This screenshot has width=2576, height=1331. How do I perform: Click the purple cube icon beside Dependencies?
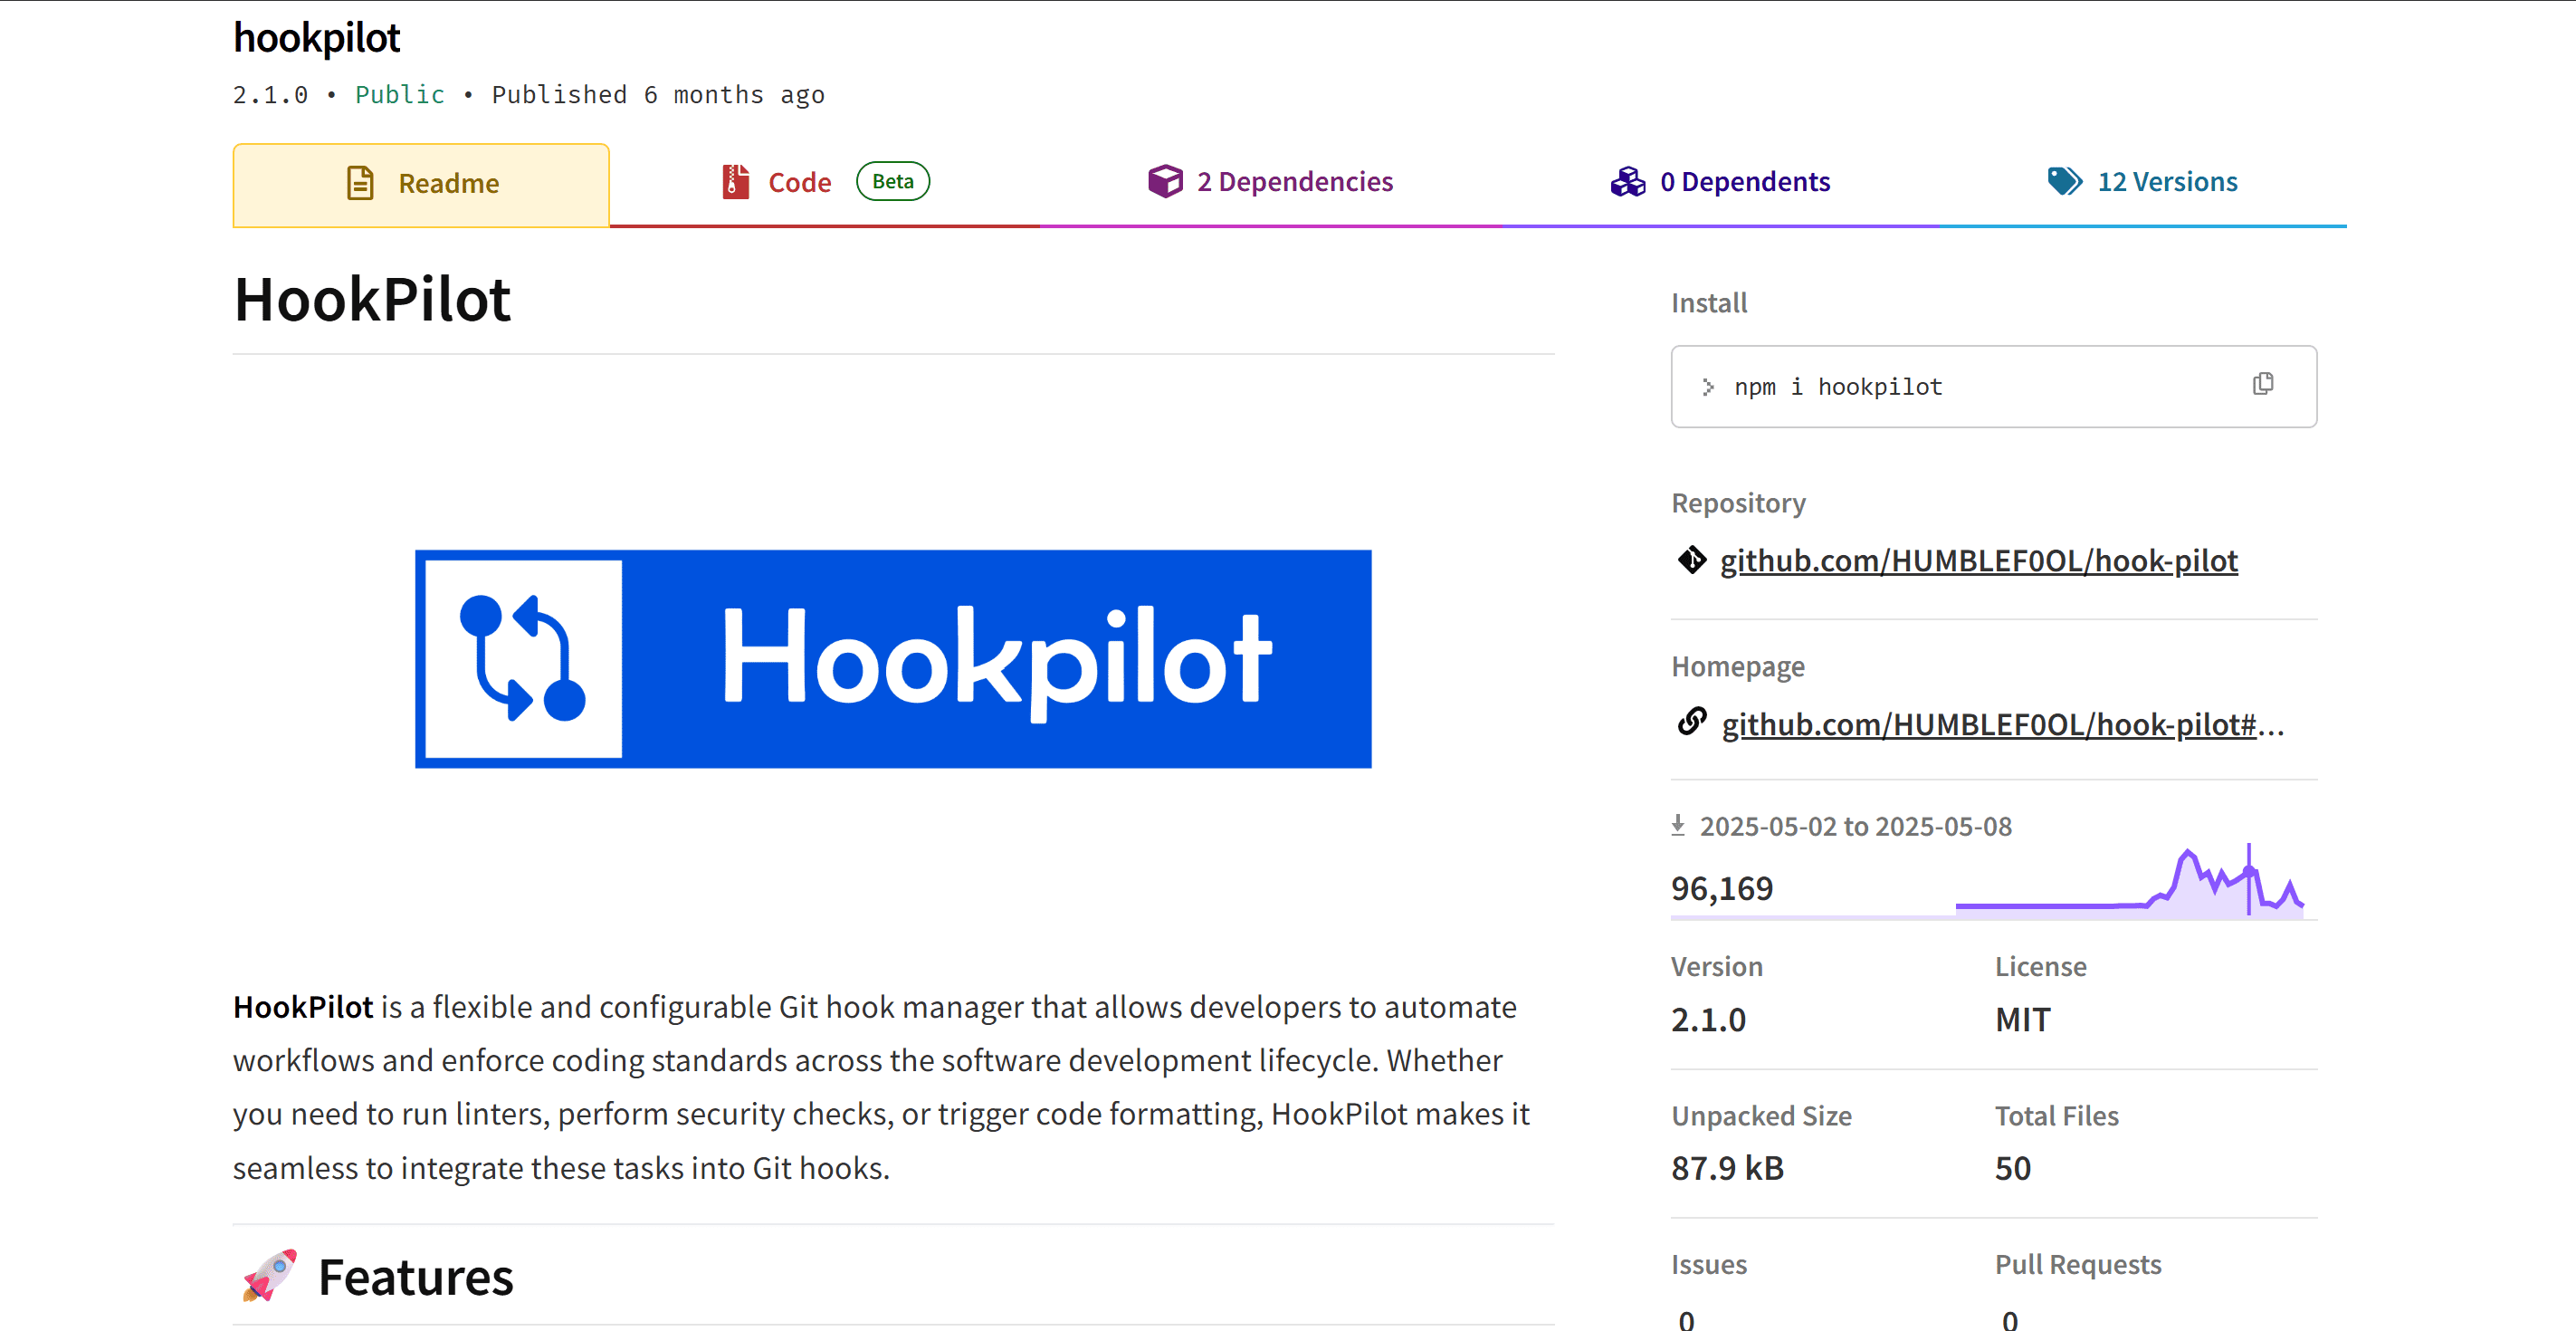tap(1164, 181)
